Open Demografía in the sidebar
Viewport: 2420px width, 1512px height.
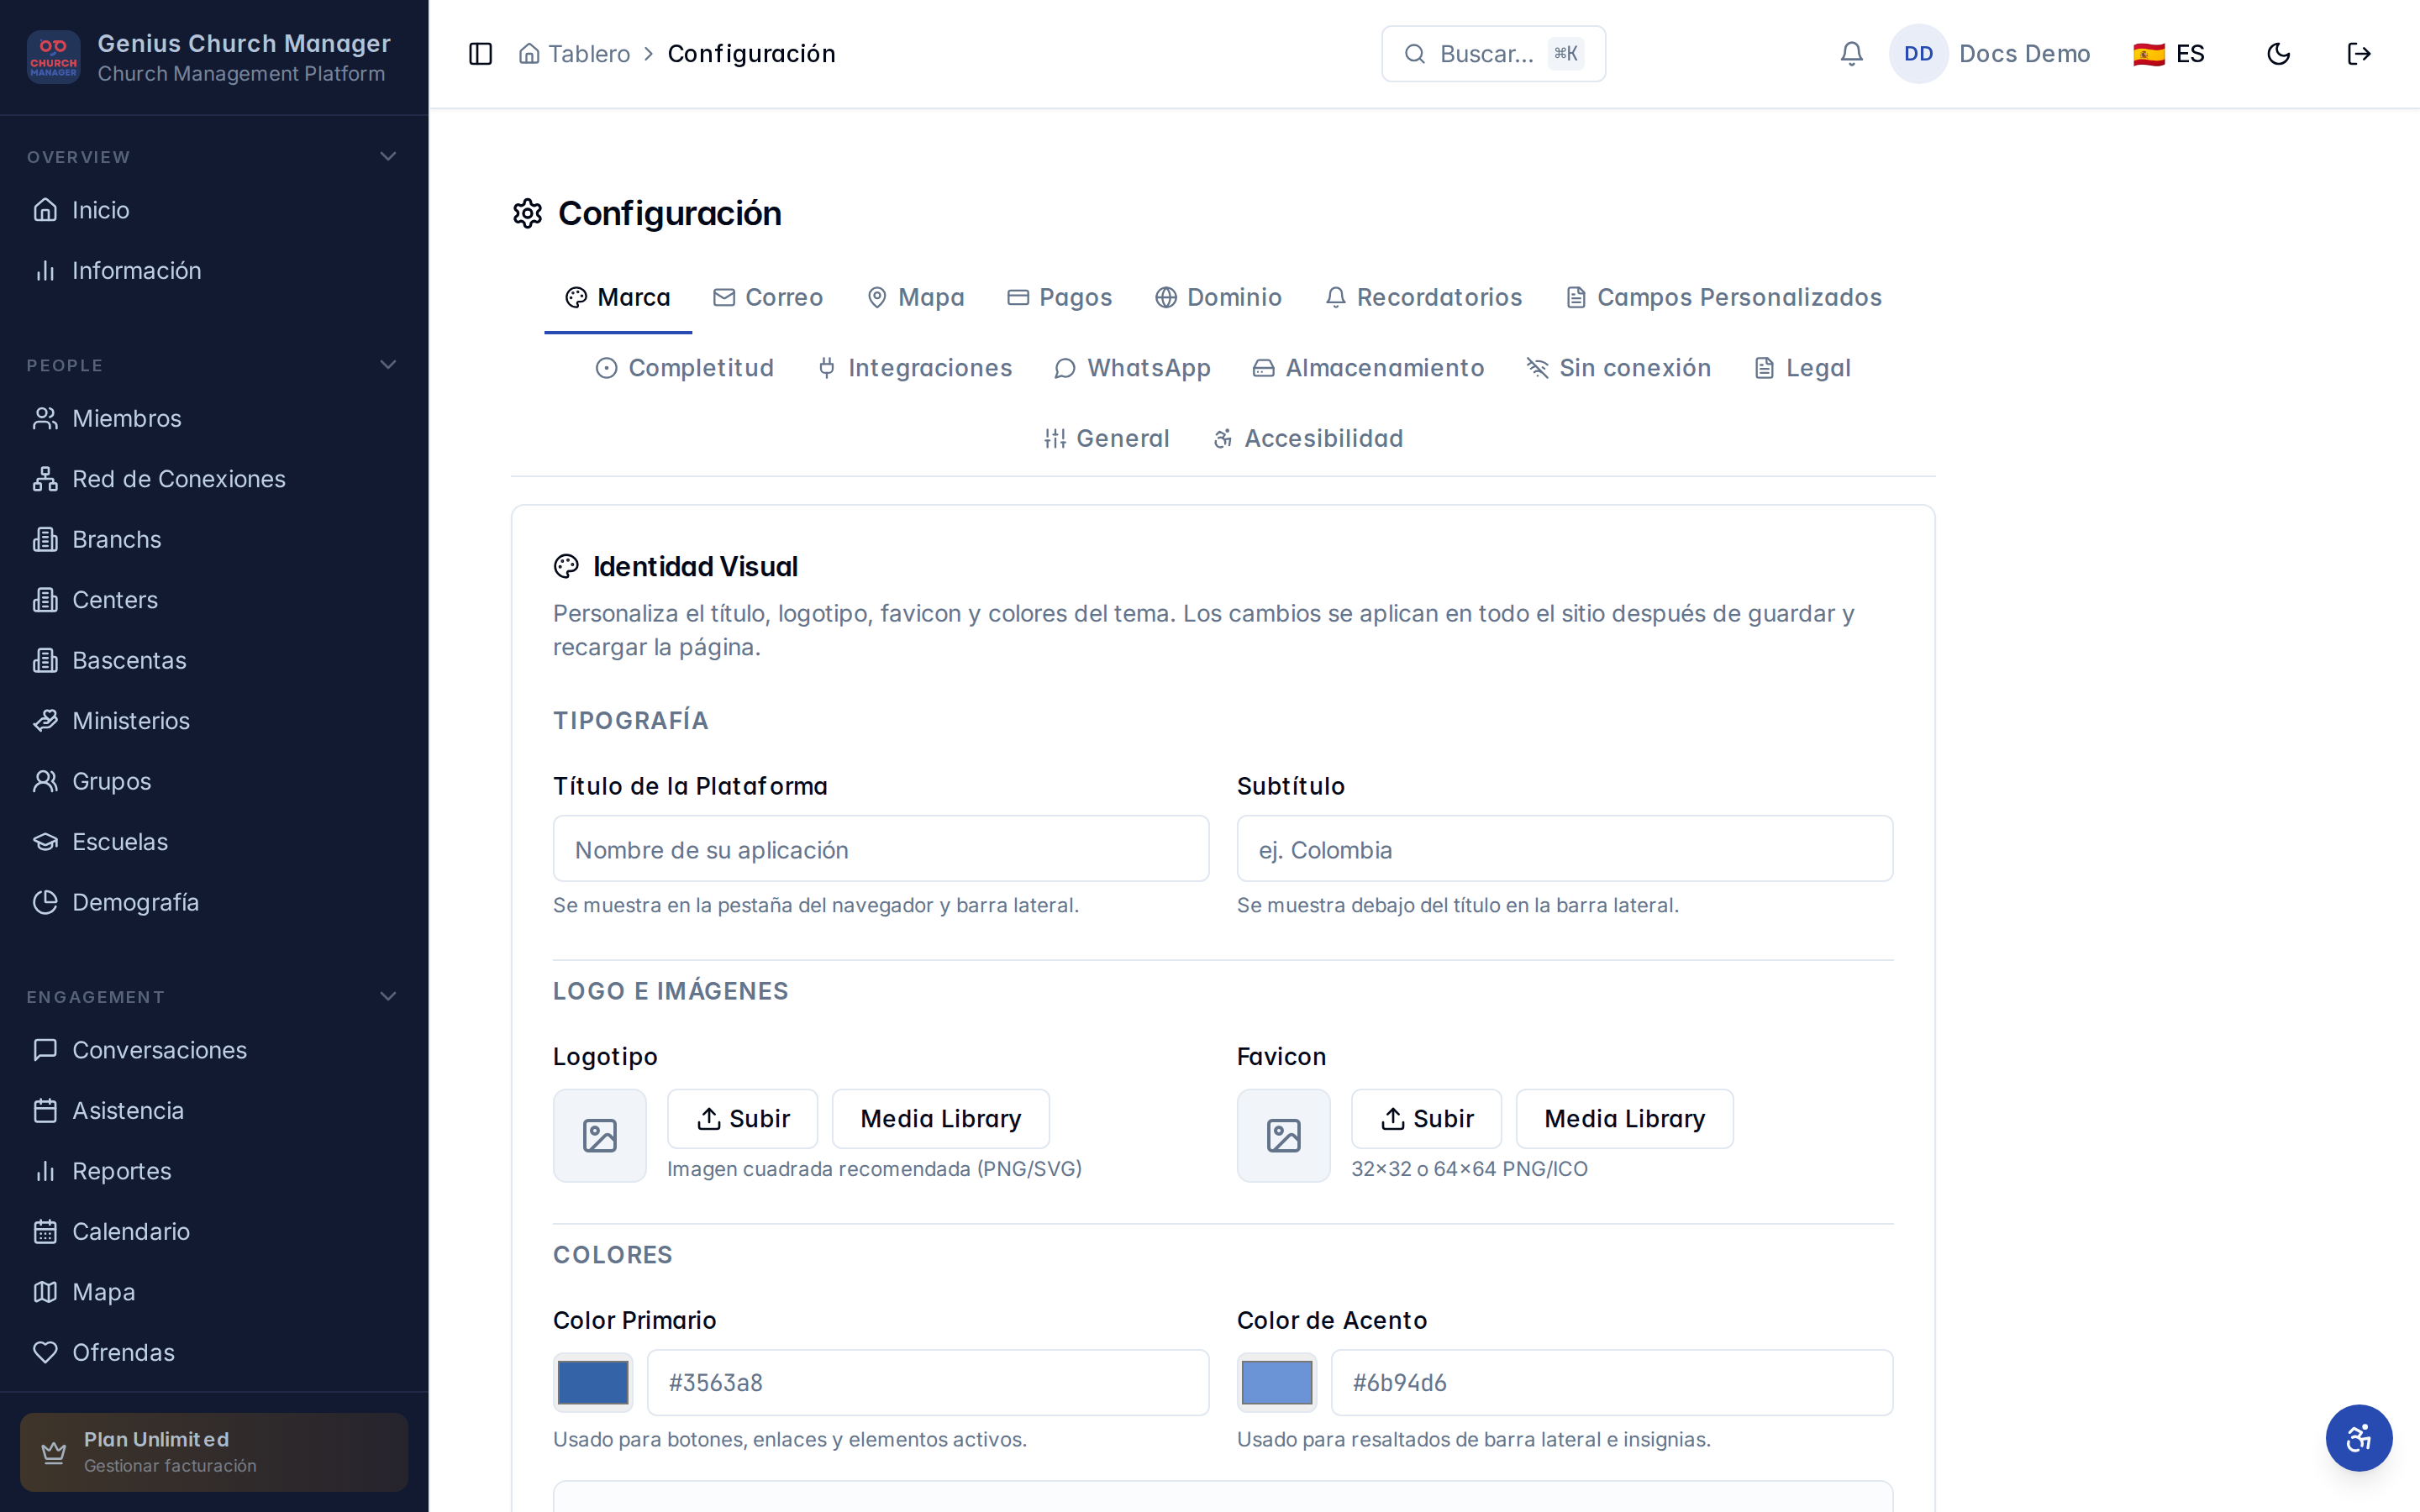point(214,902)
